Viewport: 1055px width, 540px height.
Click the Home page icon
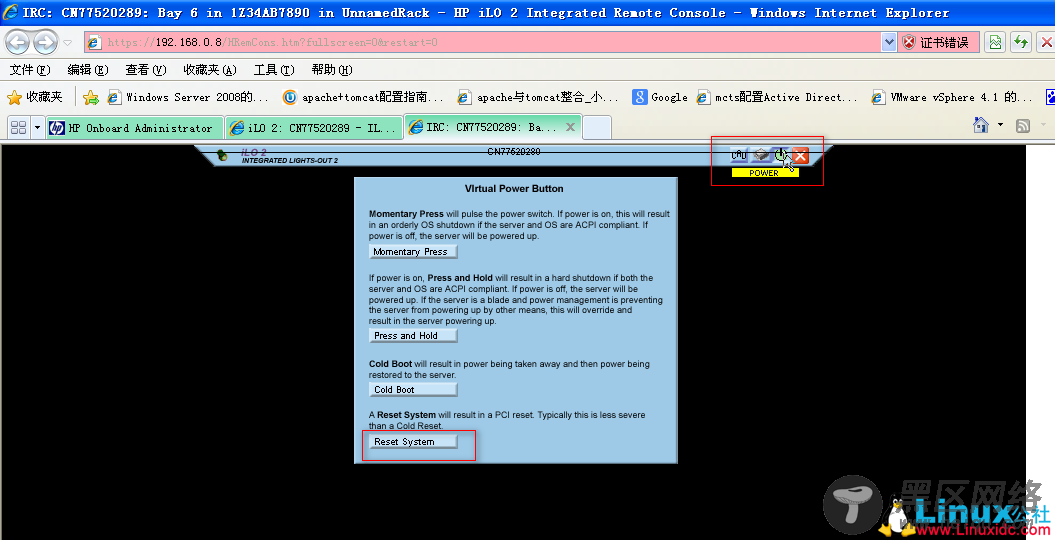(x=981, y=125)
